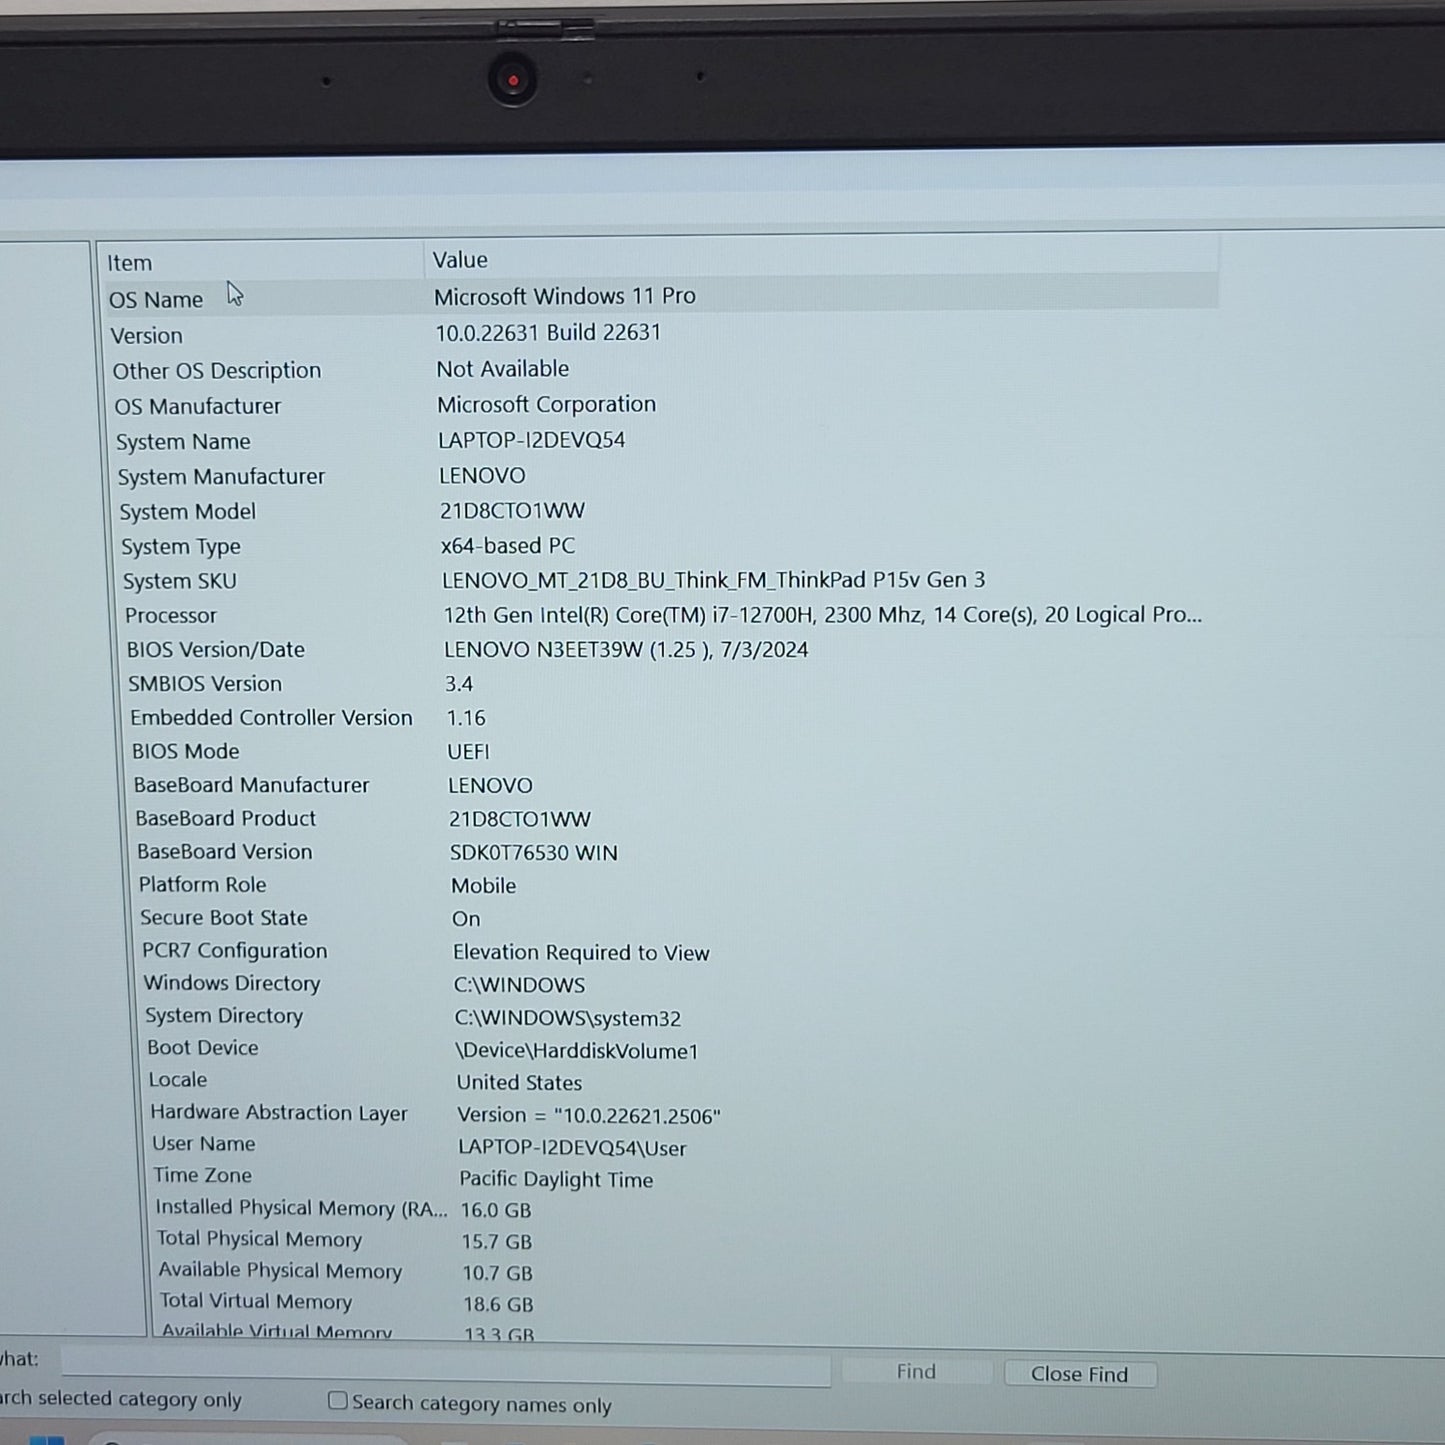Image resolution: width=1445 pixels, height=1445 pixels.
Task: Click the Close Find button
Action: coord(1080,1374)
